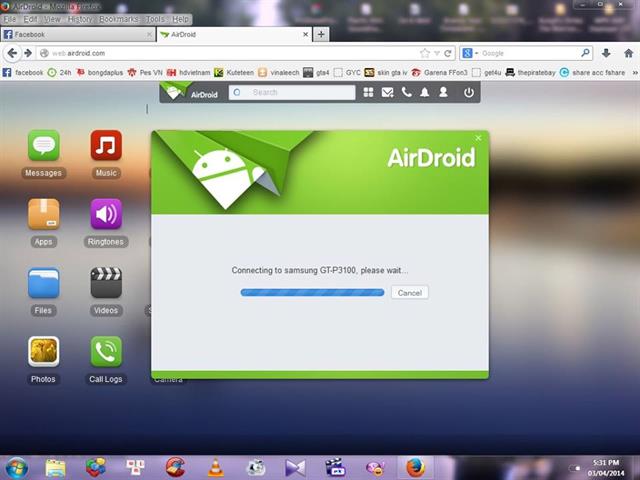Image resolution: width=640 pixels, height=480 pixels.
Task: Open the Videos clapperboard icon
Action: pyautogui.click(x=106, y=283)
